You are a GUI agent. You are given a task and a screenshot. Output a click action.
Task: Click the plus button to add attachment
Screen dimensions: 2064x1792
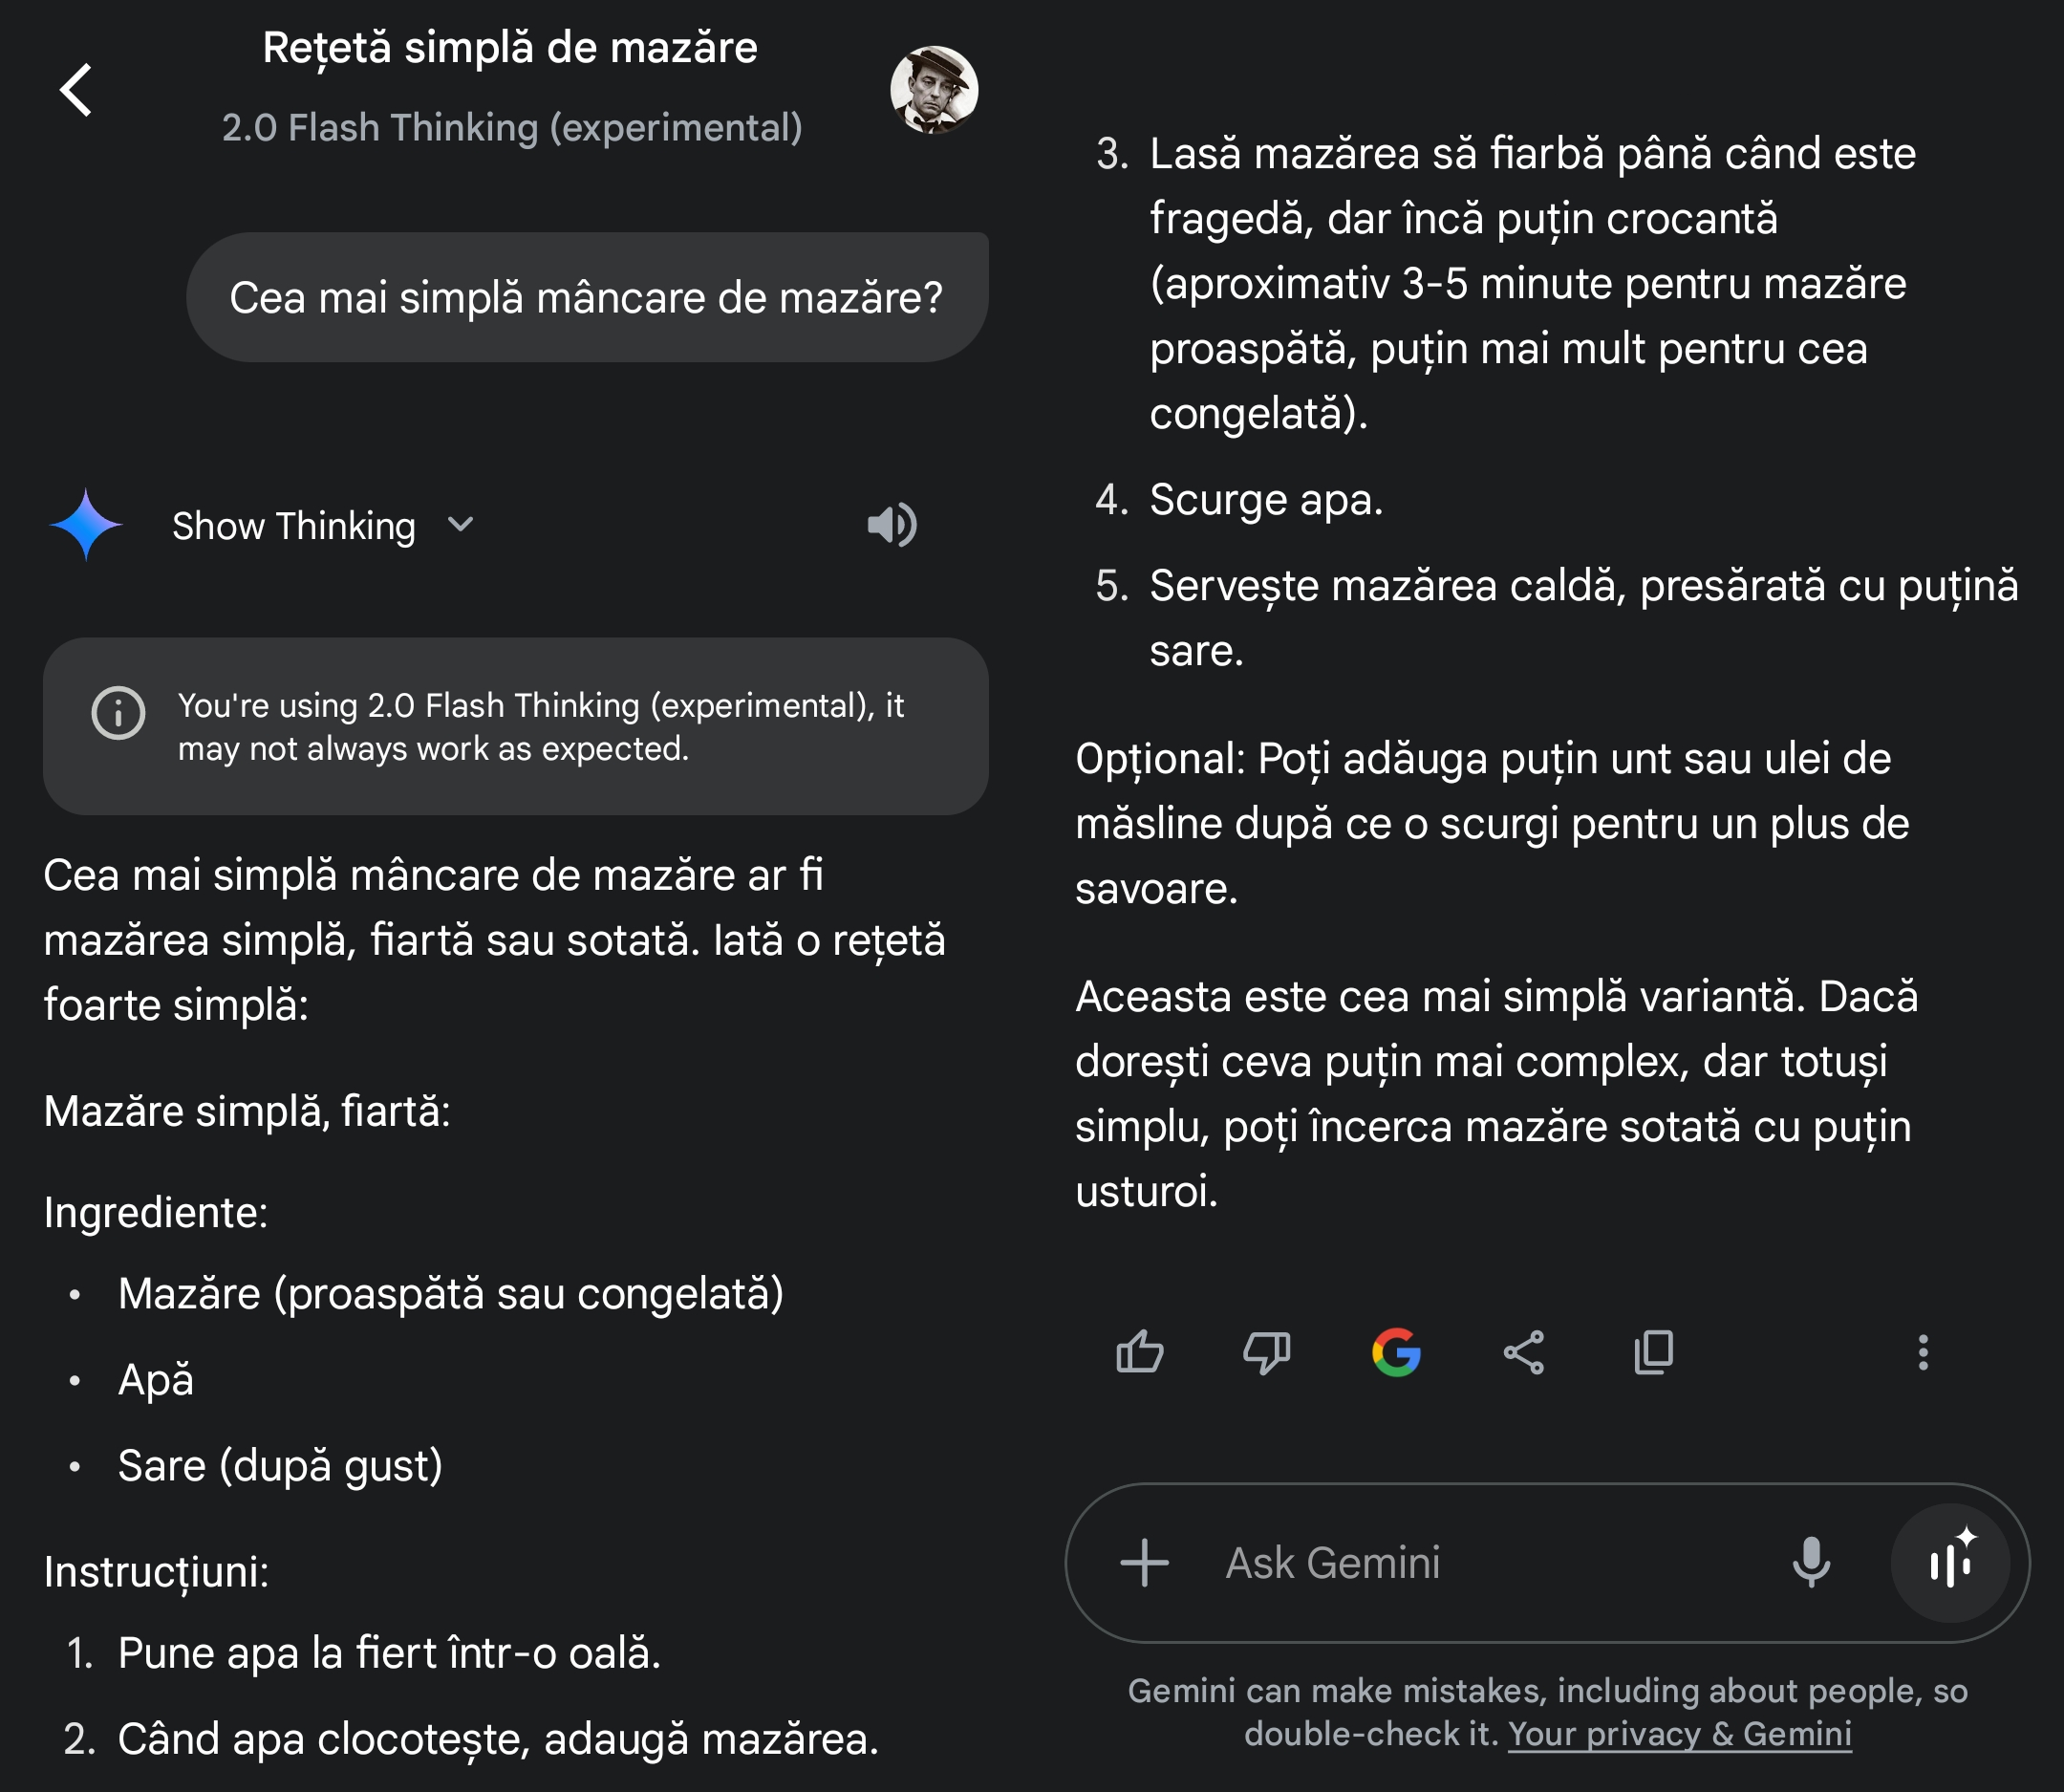[1144, 1563]
